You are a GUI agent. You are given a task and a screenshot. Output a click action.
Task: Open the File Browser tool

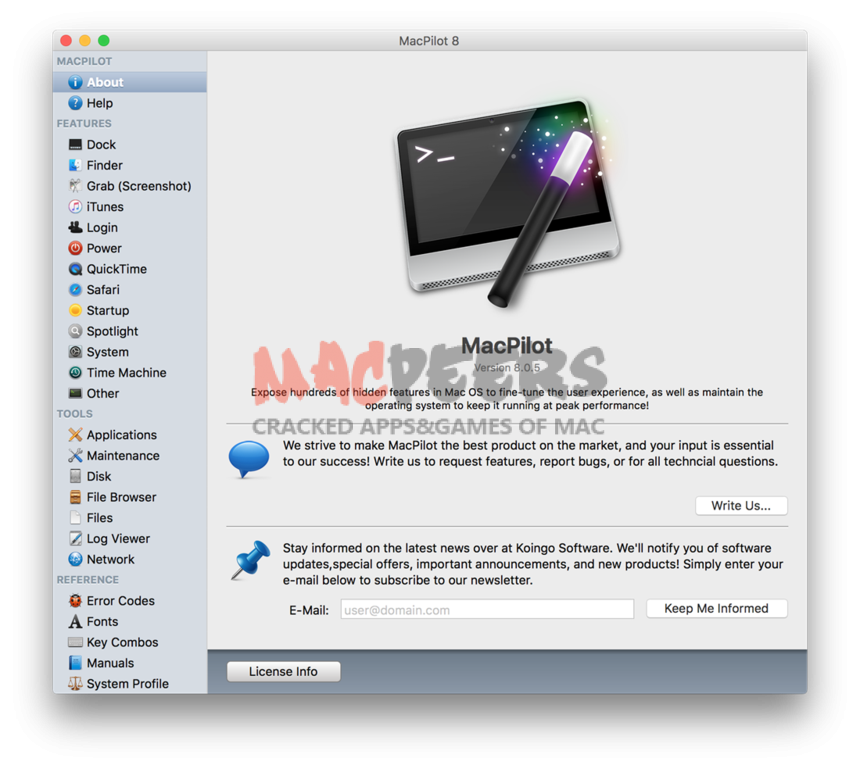coord(130,497)
